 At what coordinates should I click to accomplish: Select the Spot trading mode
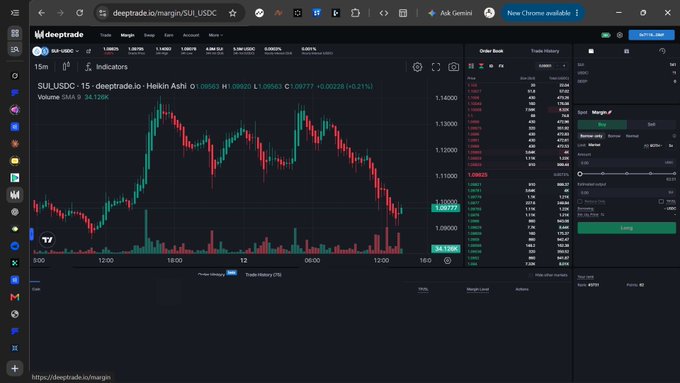coord(582,112)
